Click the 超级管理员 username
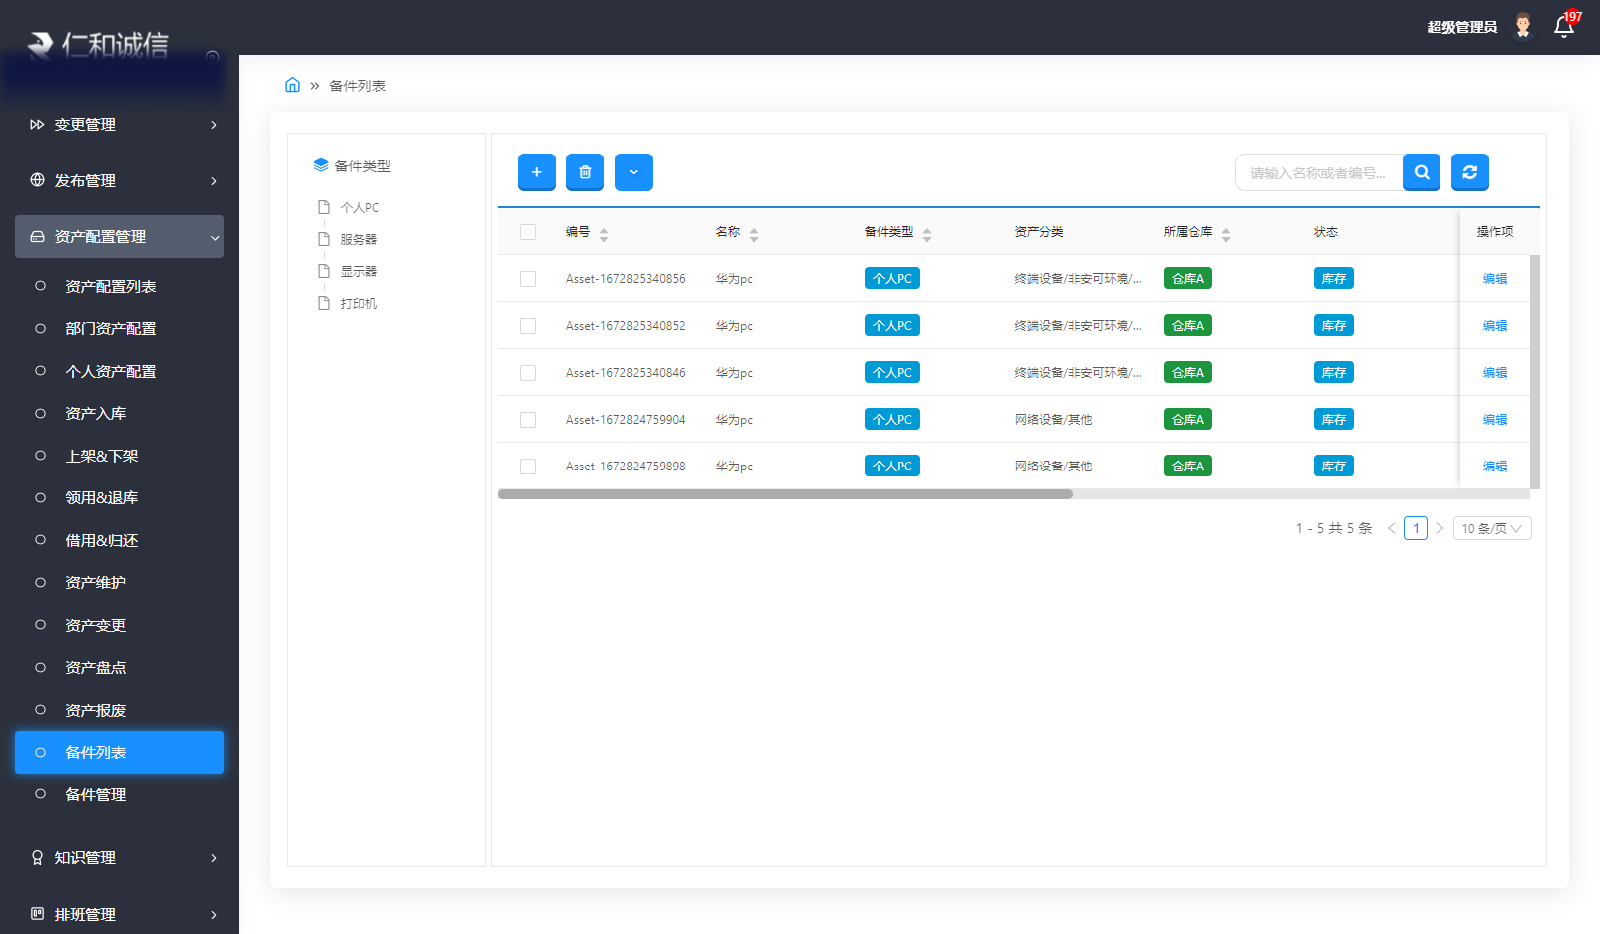The image size is (1600, 934). tap(1462, 27)
